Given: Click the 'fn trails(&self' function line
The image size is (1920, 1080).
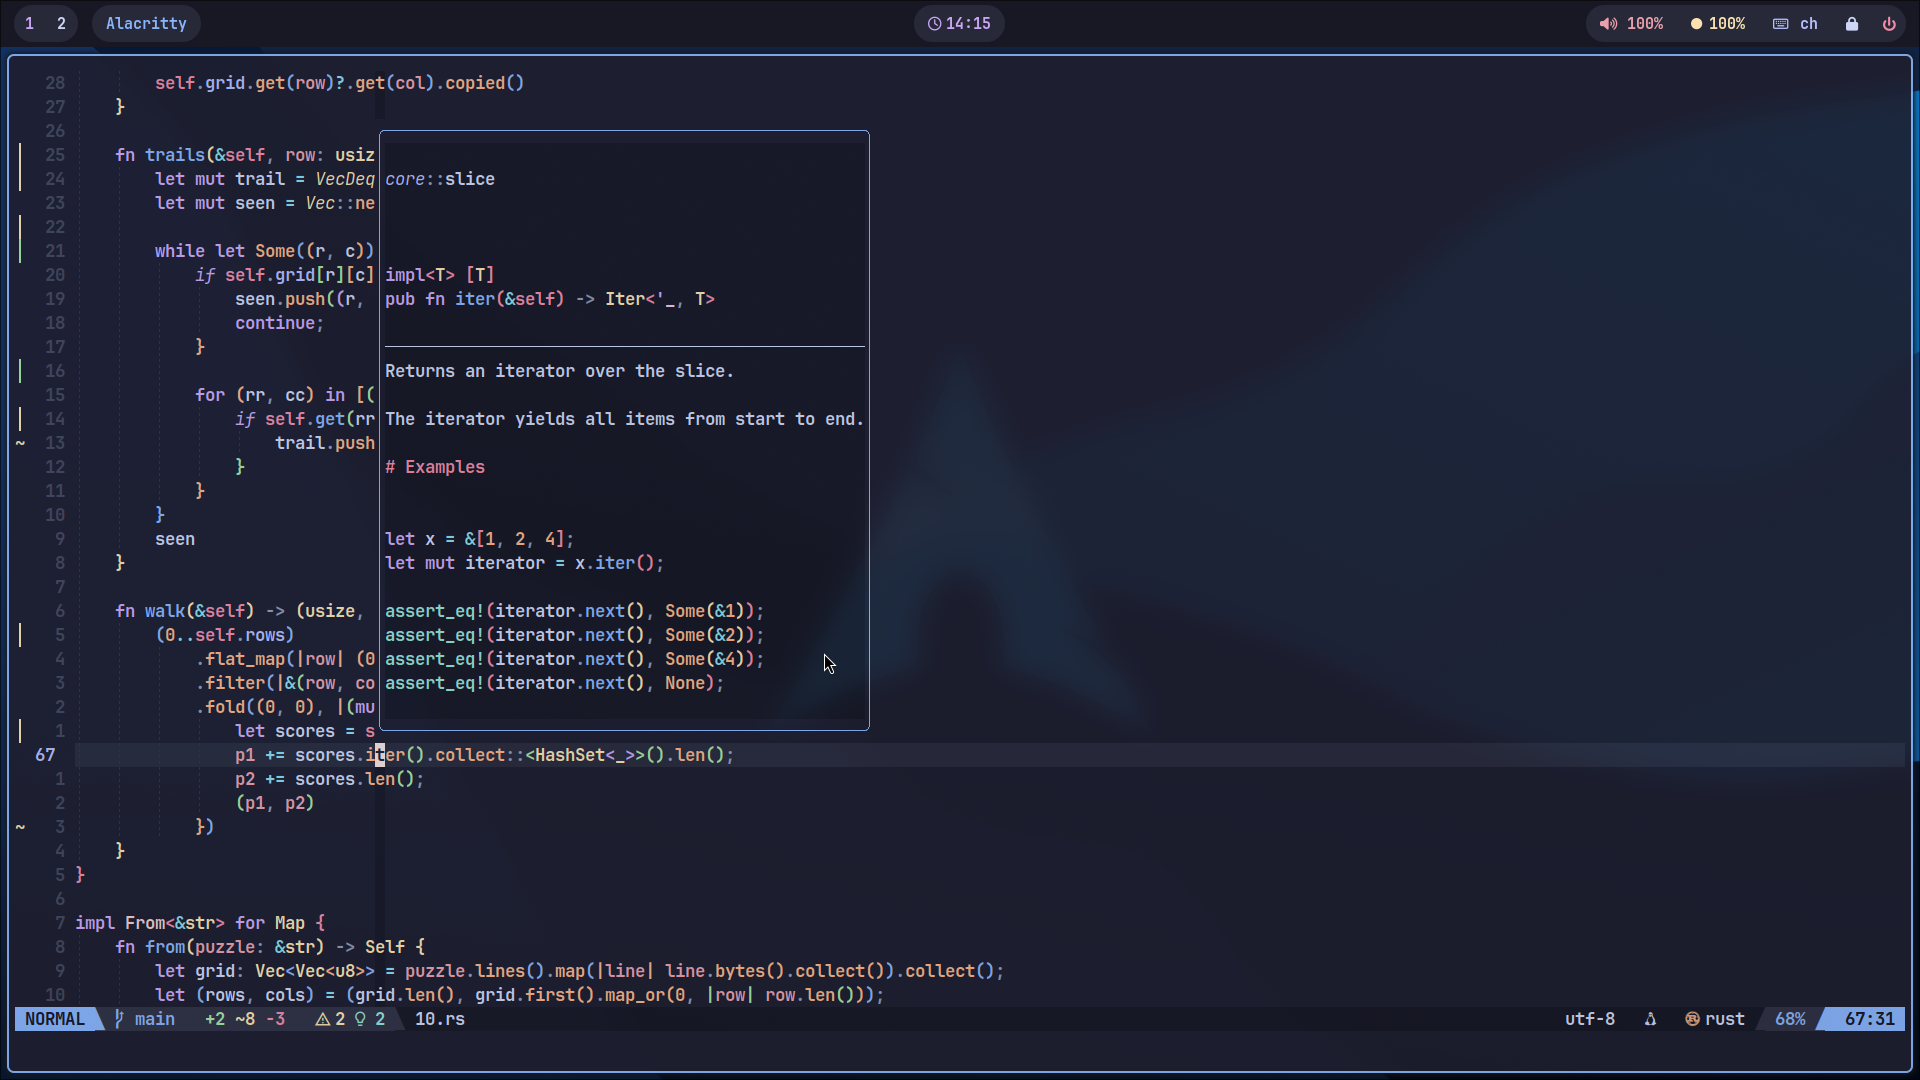Looking at the screenshot, I should click(245, 155).
